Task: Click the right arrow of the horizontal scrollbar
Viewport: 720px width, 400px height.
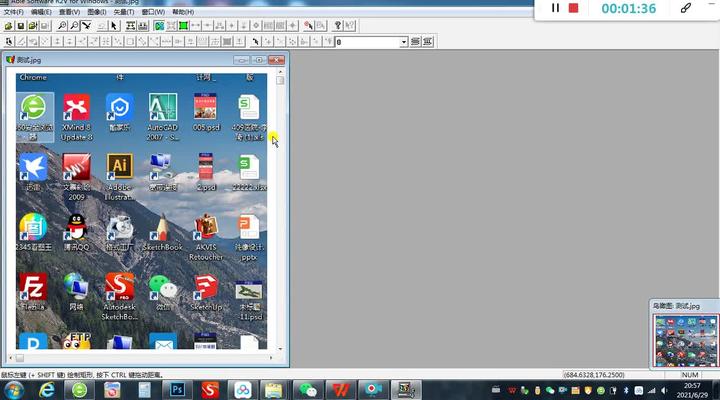Action: click(271, 357)
